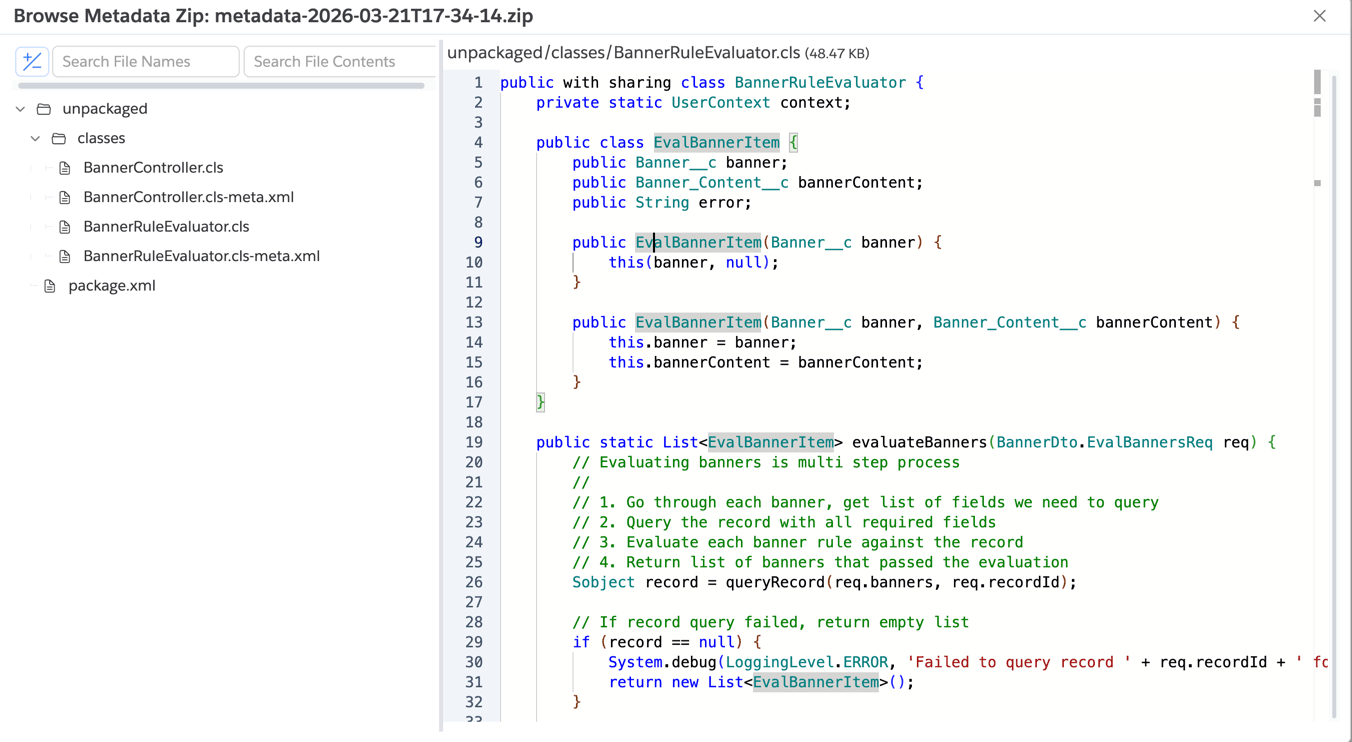
Task: Click line number 19 in the editor gutter
Action: point(473,442)
